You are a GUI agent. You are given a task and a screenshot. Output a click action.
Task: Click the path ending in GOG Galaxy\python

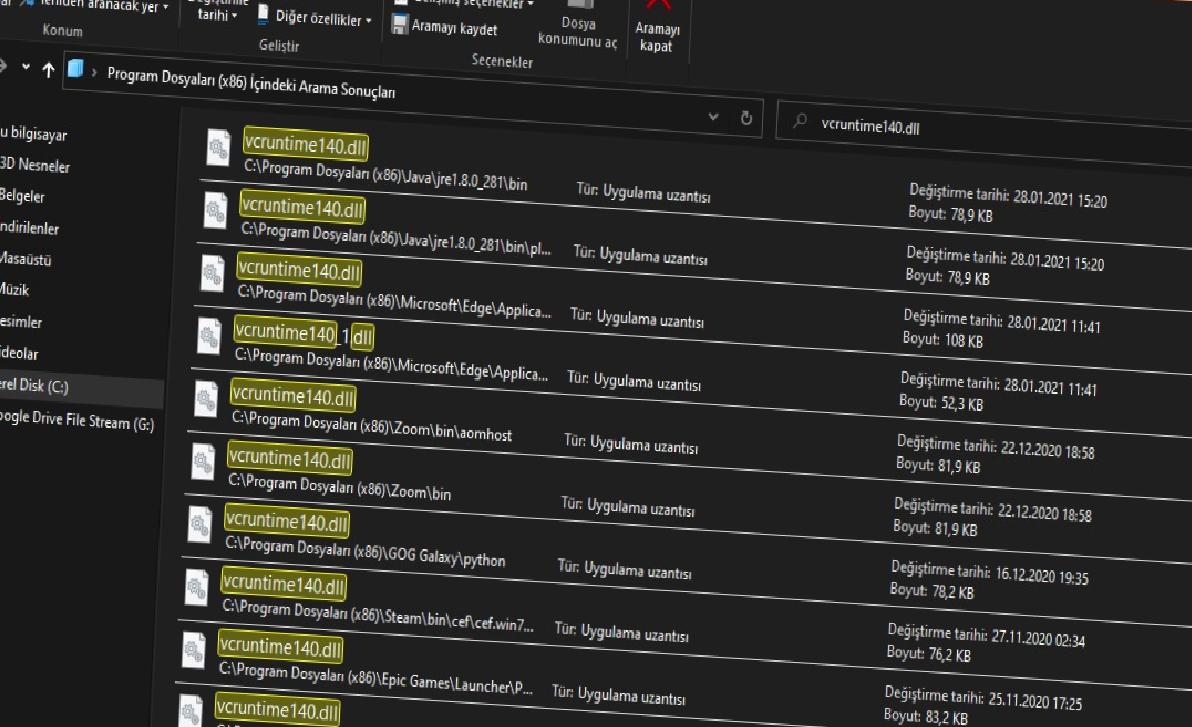click(365, 551)
